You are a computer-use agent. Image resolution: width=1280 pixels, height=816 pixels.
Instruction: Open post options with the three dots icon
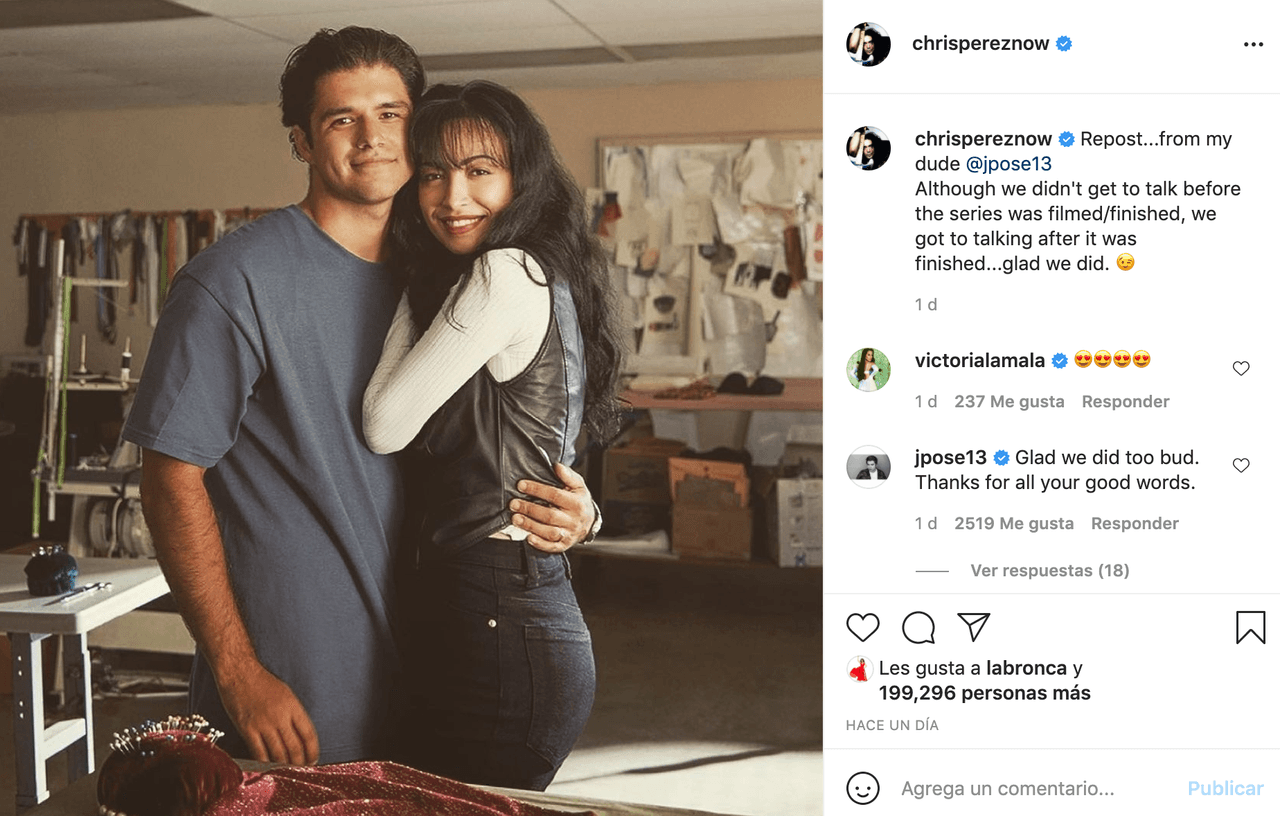click(x=1252, y=44)
